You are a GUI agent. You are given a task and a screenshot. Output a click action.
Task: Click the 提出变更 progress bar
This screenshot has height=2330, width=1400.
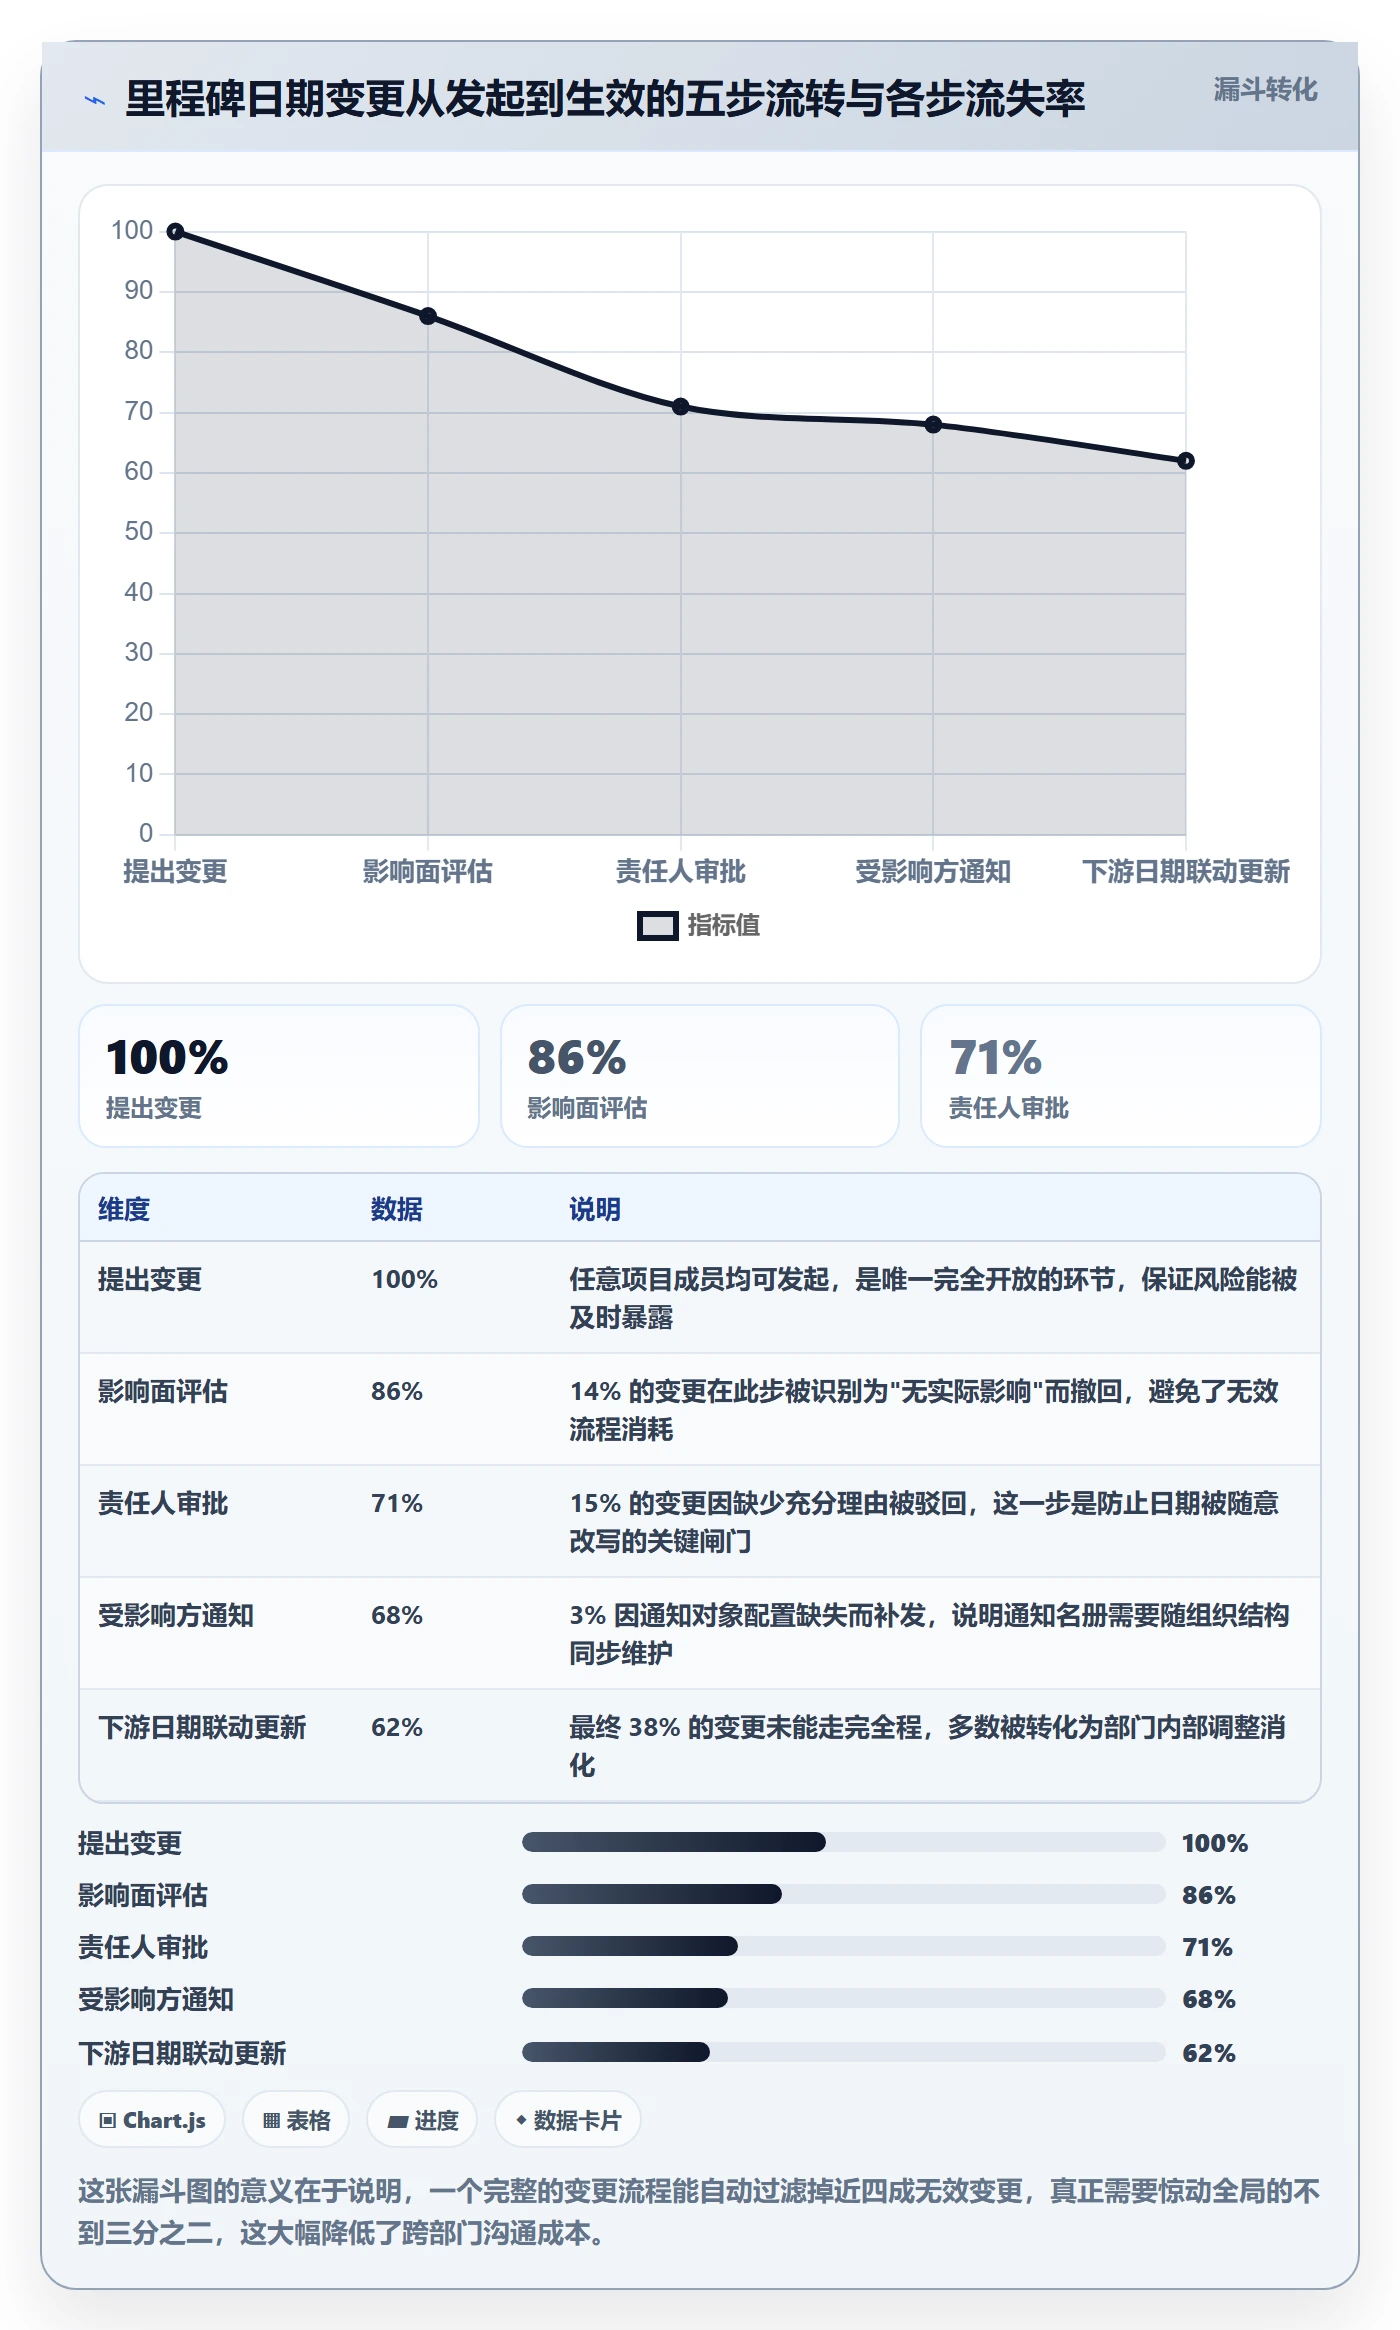tap(844, 1842)
